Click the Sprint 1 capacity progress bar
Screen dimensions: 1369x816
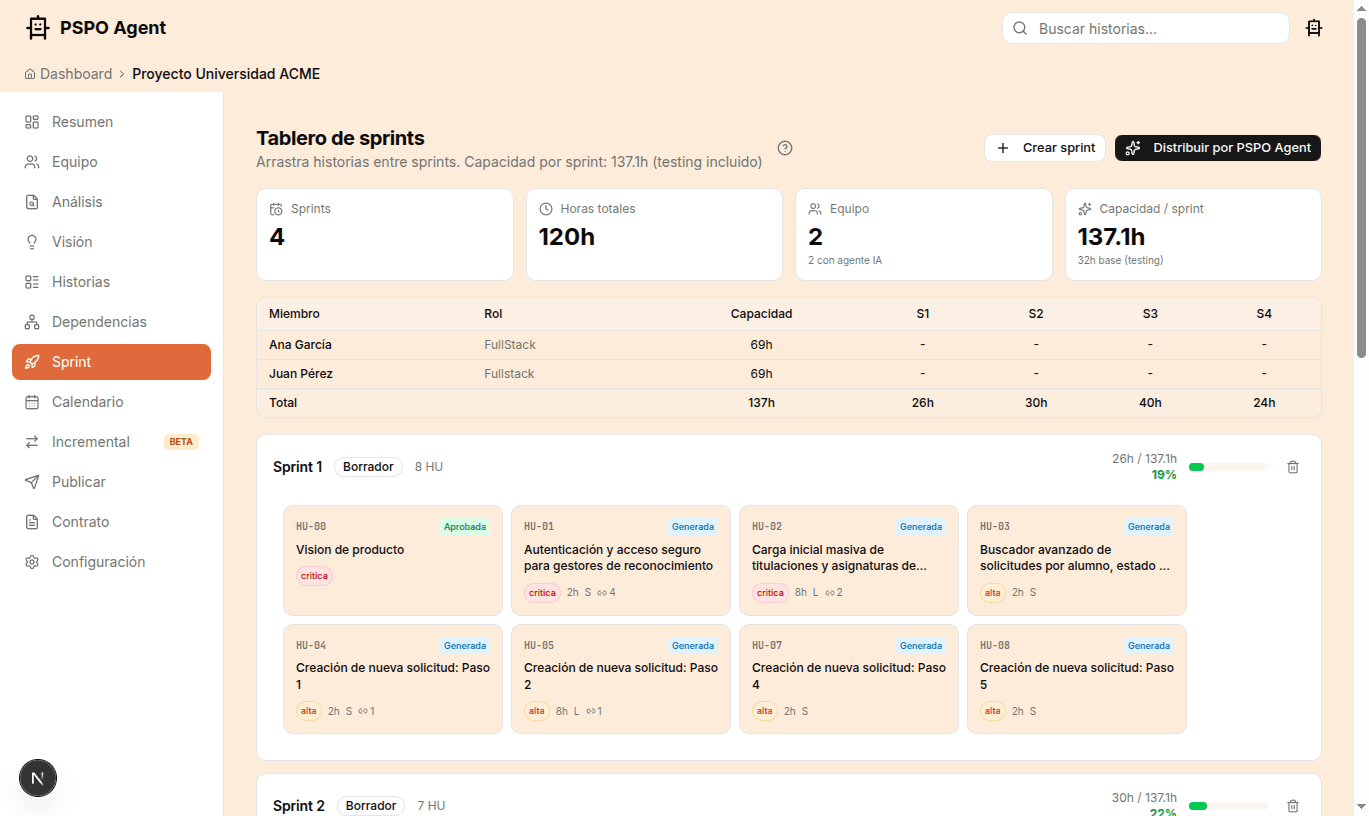click(x=1228, y=466)
